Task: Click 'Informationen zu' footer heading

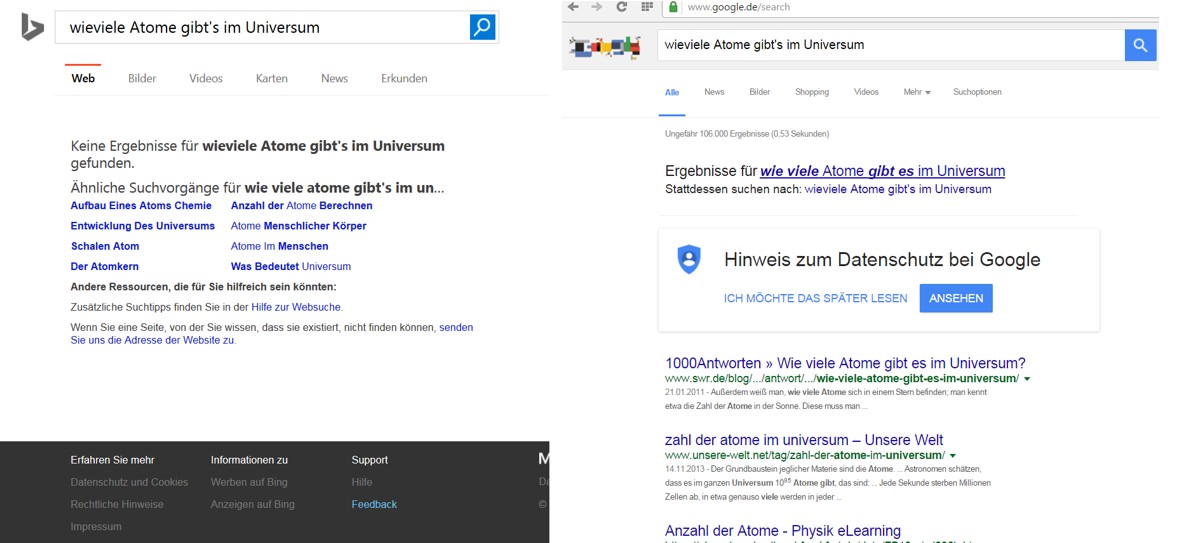Action: [249, 460]
